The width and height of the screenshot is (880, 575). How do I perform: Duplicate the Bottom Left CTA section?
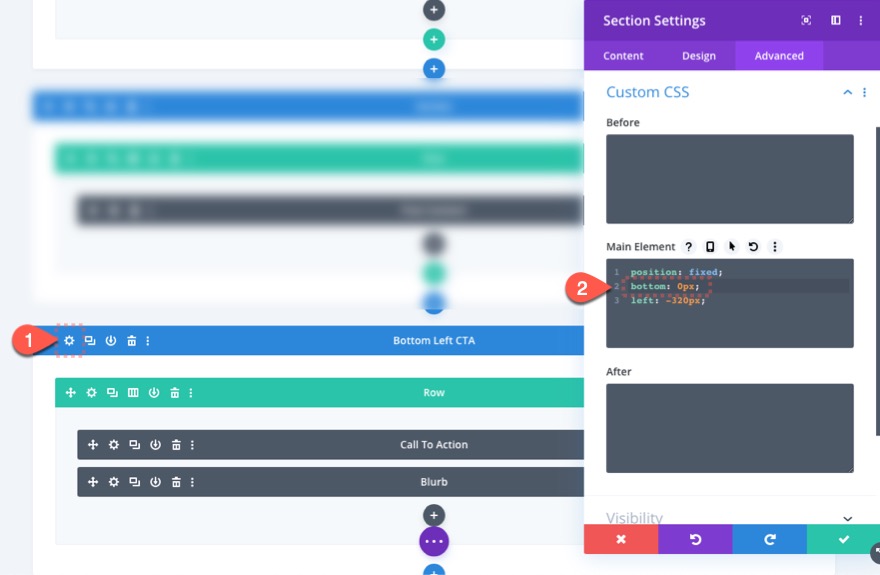(x=90, y=341)
